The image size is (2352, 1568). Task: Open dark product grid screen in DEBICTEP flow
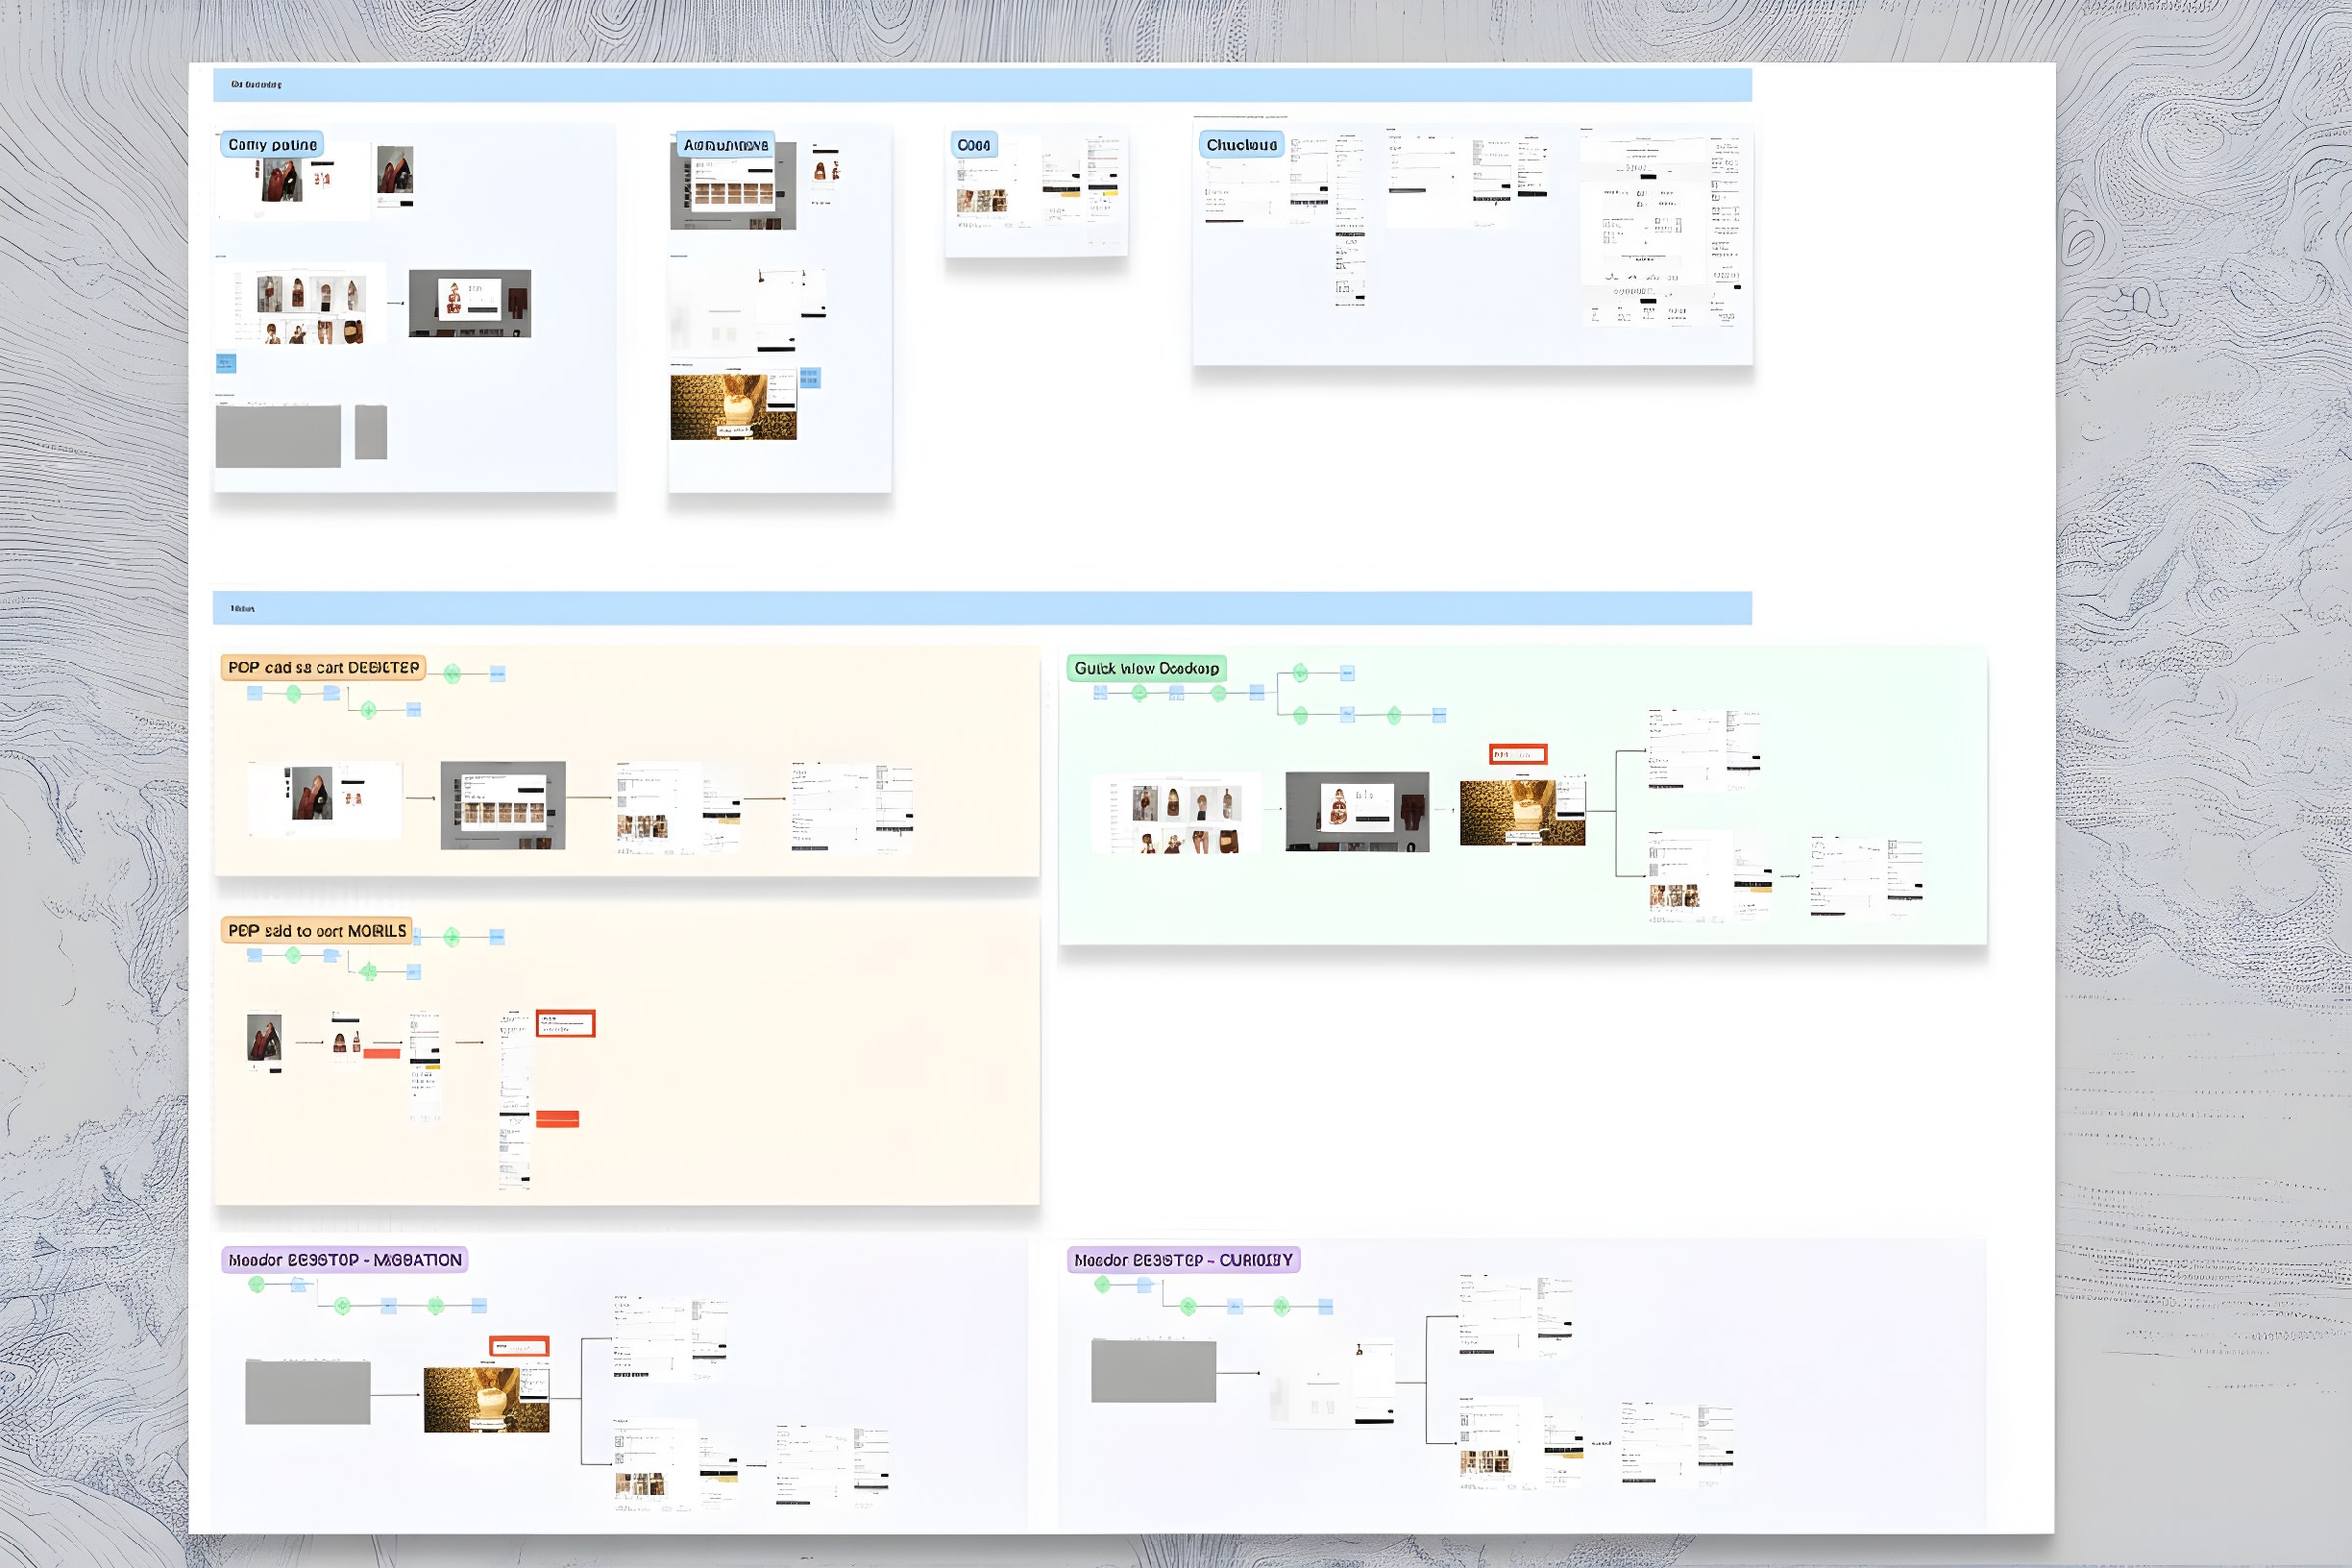(503, 806)
